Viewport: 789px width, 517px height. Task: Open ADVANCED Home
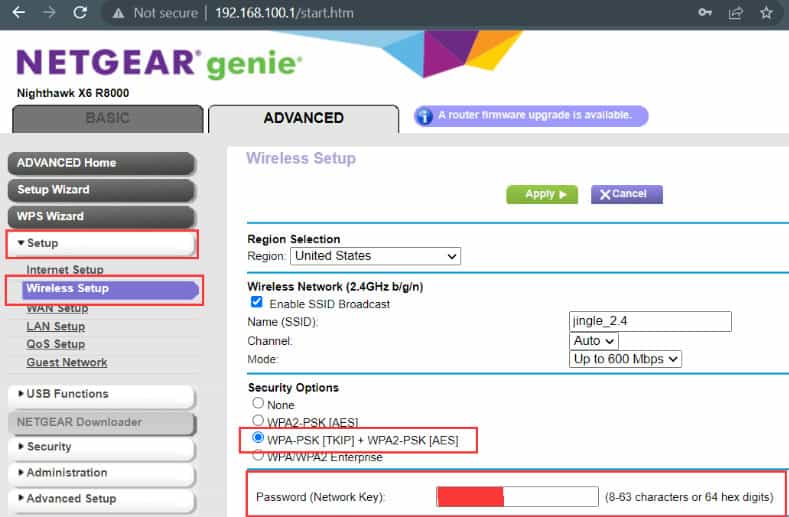pyautogui.click(x=102, y=163)
